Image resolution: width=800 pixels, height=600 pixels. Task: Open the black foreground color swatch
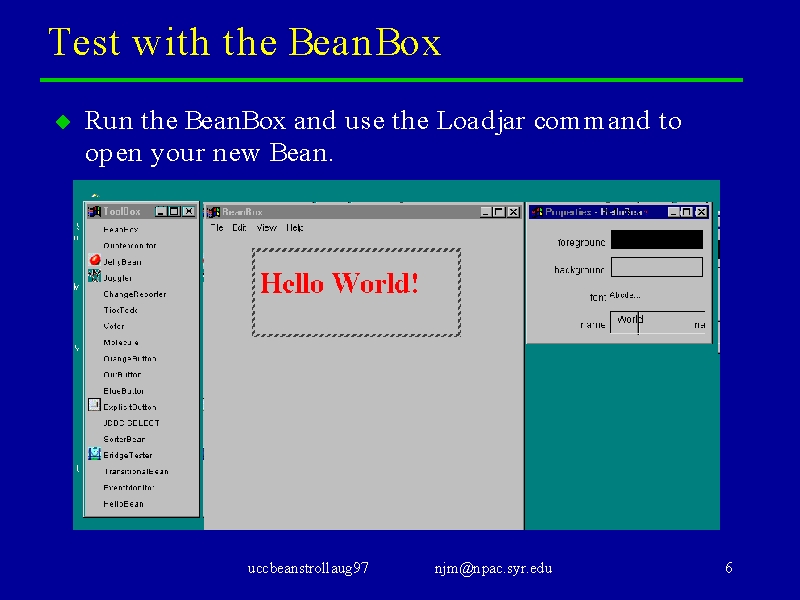click(x=657, y=239)
